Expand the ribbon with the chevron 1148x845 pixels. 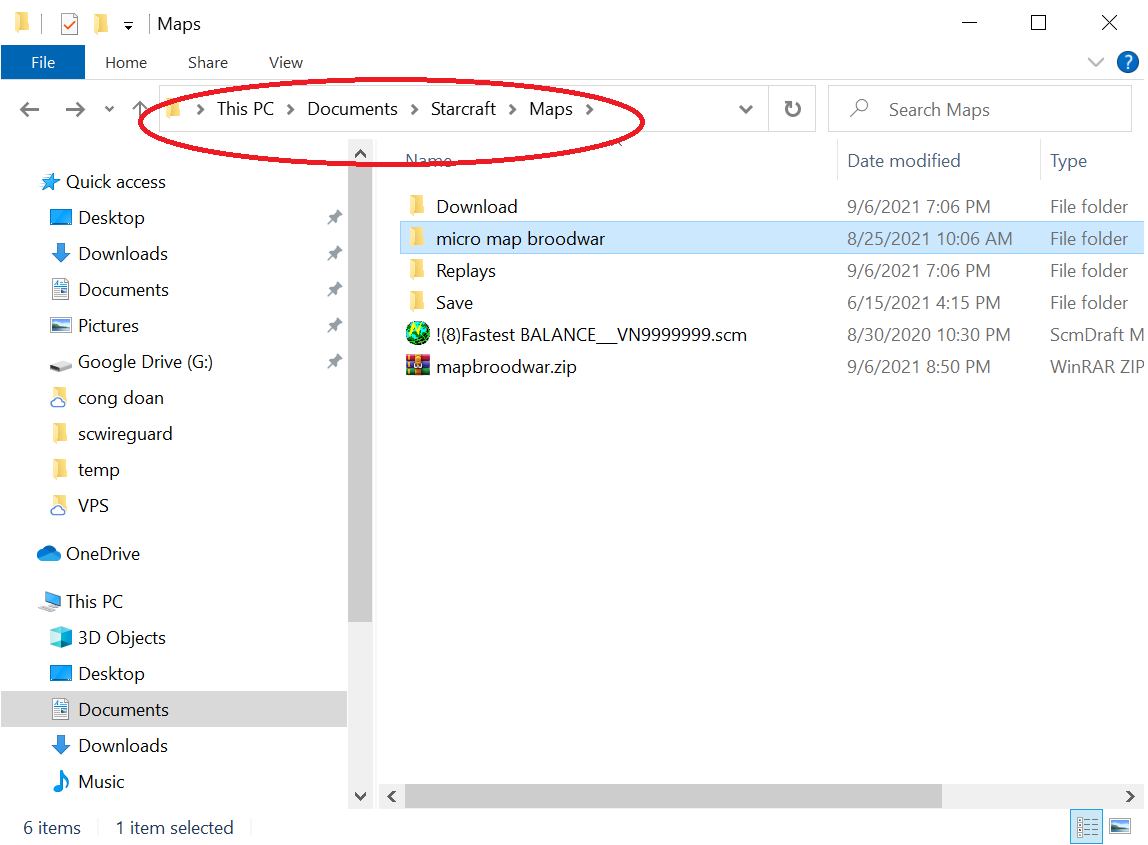pyautogui.click(x=1095, y=62)
